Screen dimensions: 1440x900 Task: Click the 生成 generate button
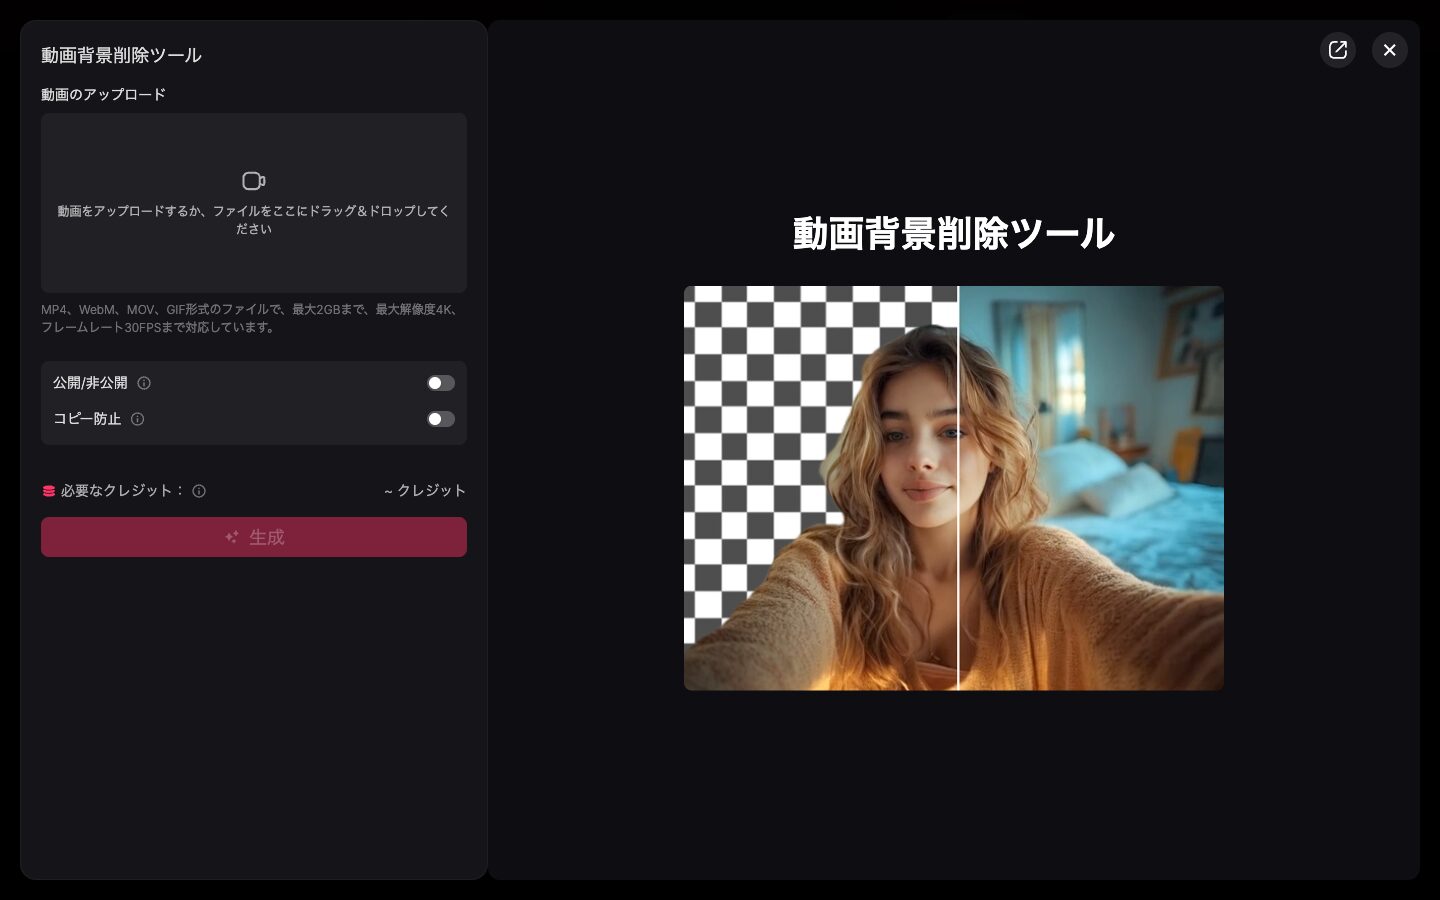[254, 537]
